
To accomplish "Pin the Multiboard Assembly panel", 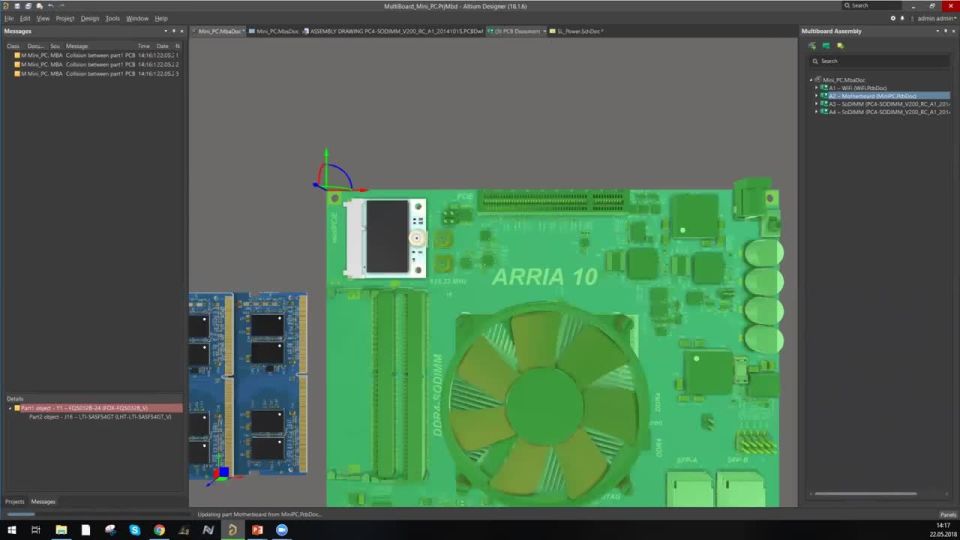I will [945, 31].
